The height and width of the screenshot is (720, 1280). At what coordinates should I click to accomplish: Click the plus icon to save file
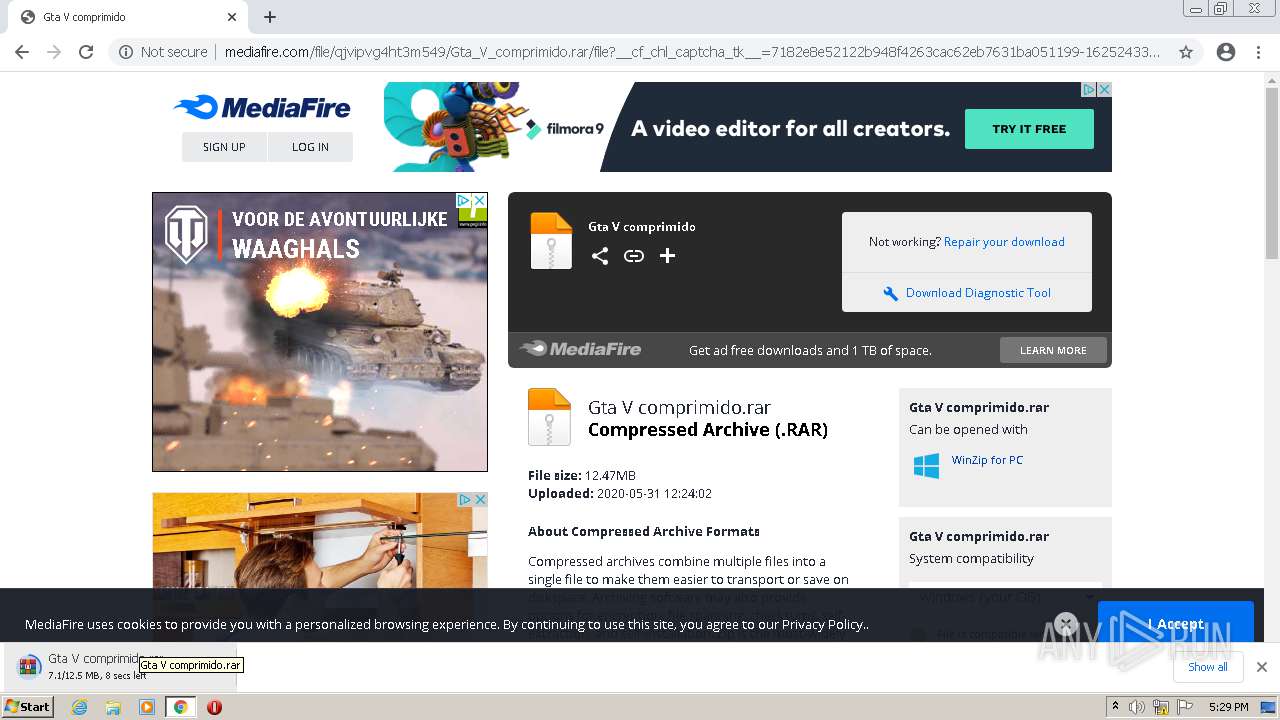667,256
